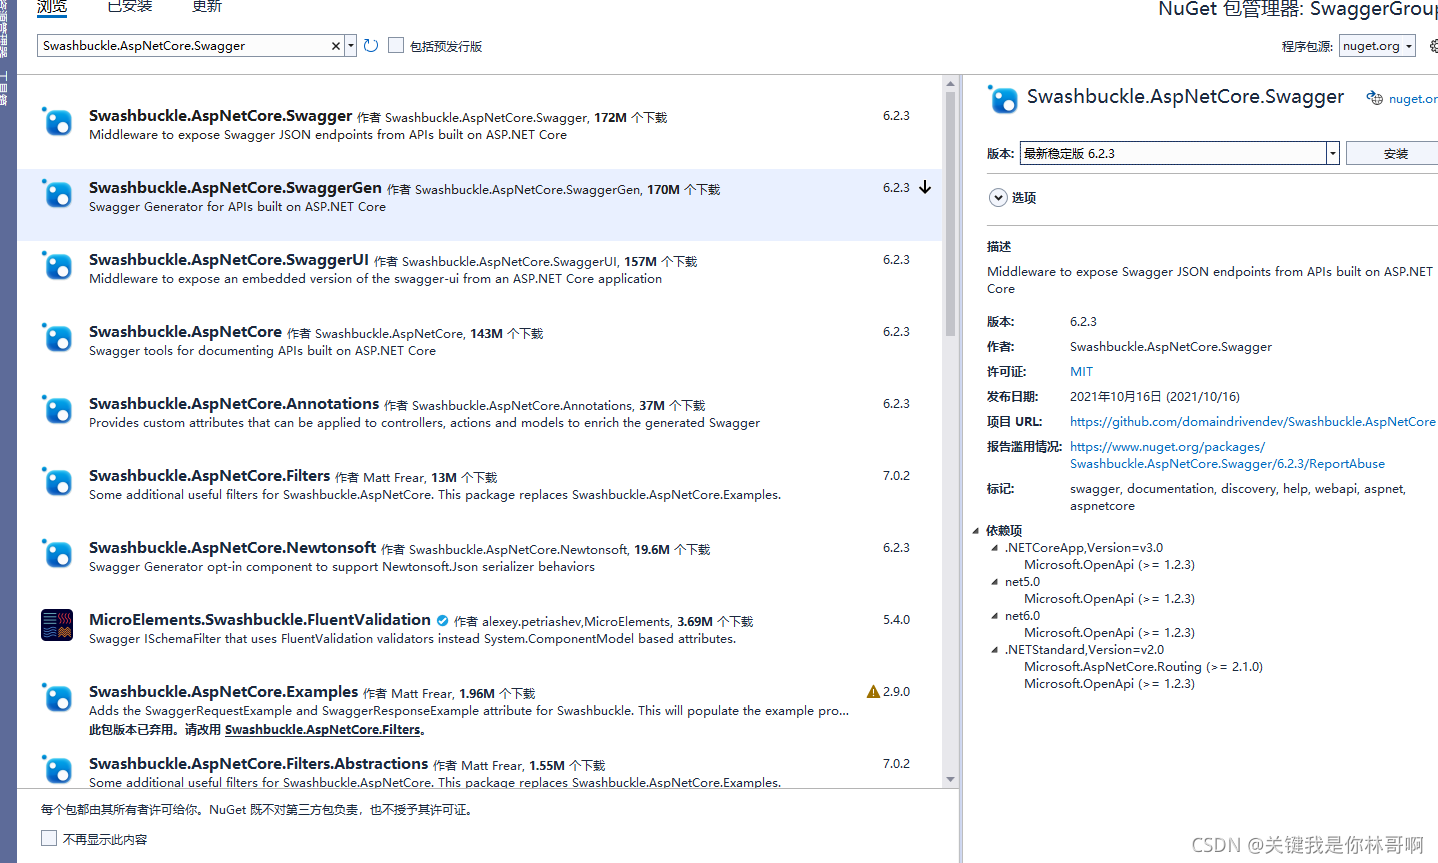Click the Swashbuckle.AspNetCore package icon
1438x863 pixels.
point(57,338)
